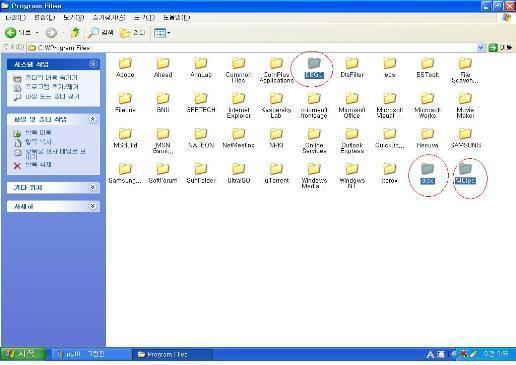Select the Microsoft Office folder
Image resolution: width=516 pixels, height=365 pixels.
(x=352, y=105)
